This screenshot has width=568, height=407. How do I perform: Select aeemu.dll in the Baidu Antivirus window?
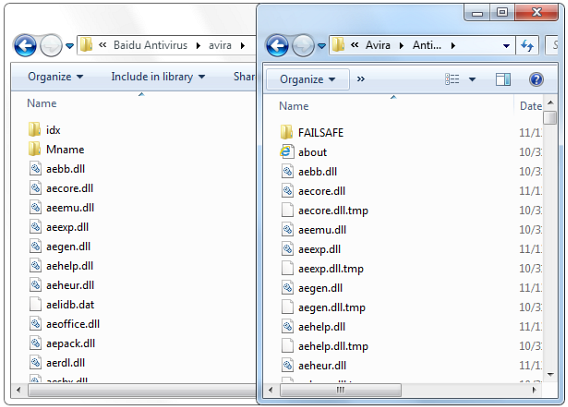click(x=61, y=208)
